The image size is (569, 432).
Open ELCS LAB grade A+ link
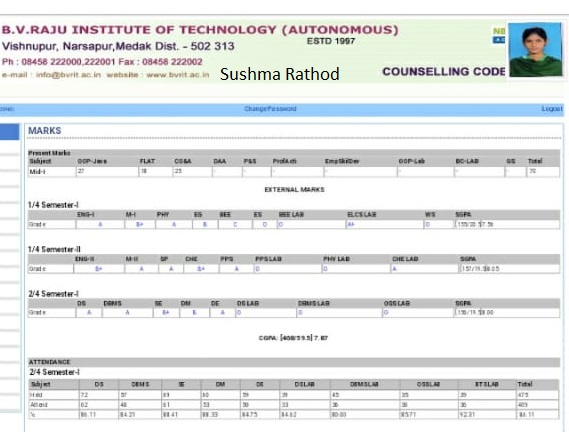click(351, 224)
